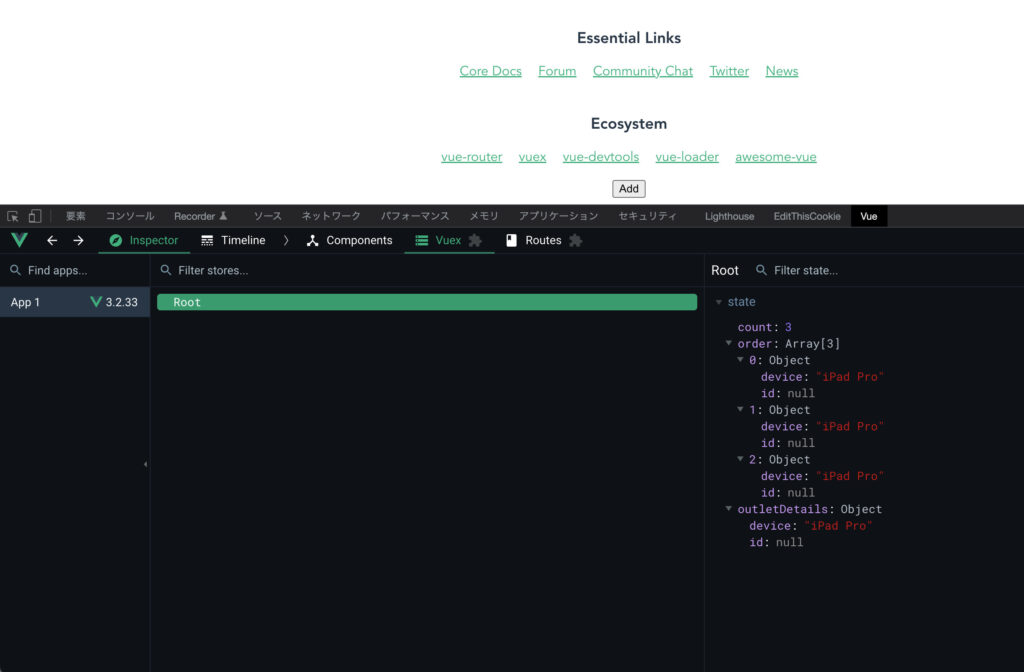Screen dimensions: 1024x672
Task: Click the device value under 0: Object
Action: [x=850, y=376]
